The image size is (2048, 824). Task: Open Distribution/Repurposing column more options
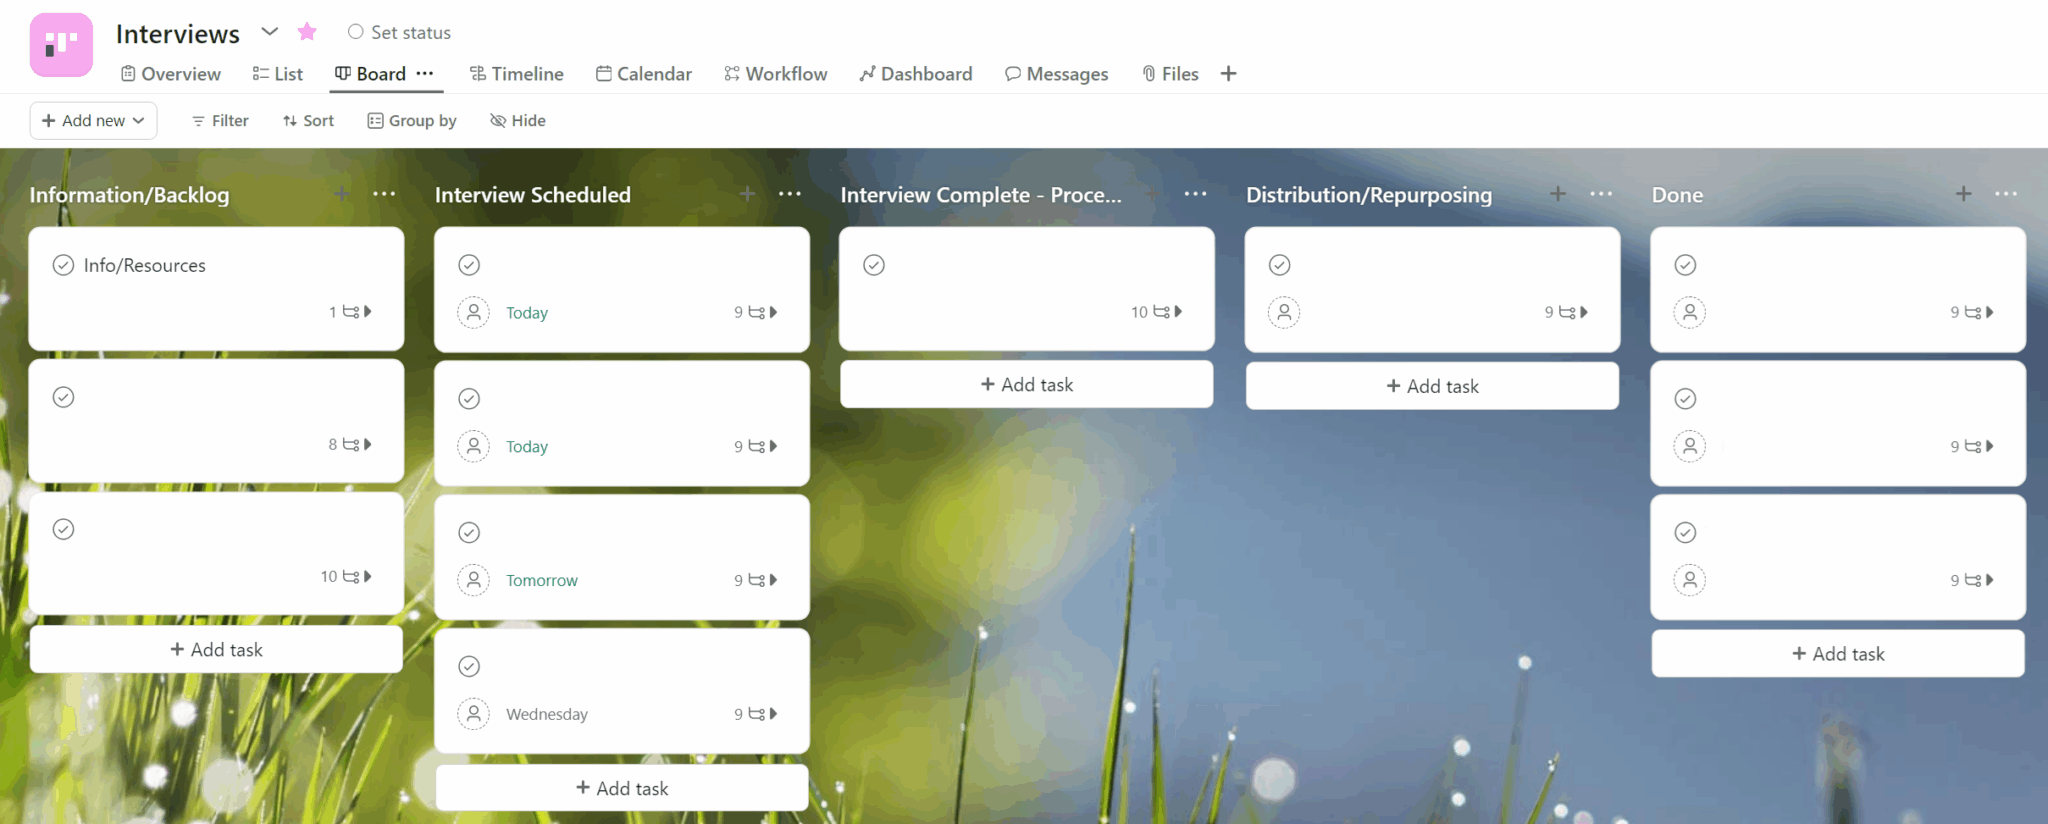pyautogui.click(x=1601, y=194)
